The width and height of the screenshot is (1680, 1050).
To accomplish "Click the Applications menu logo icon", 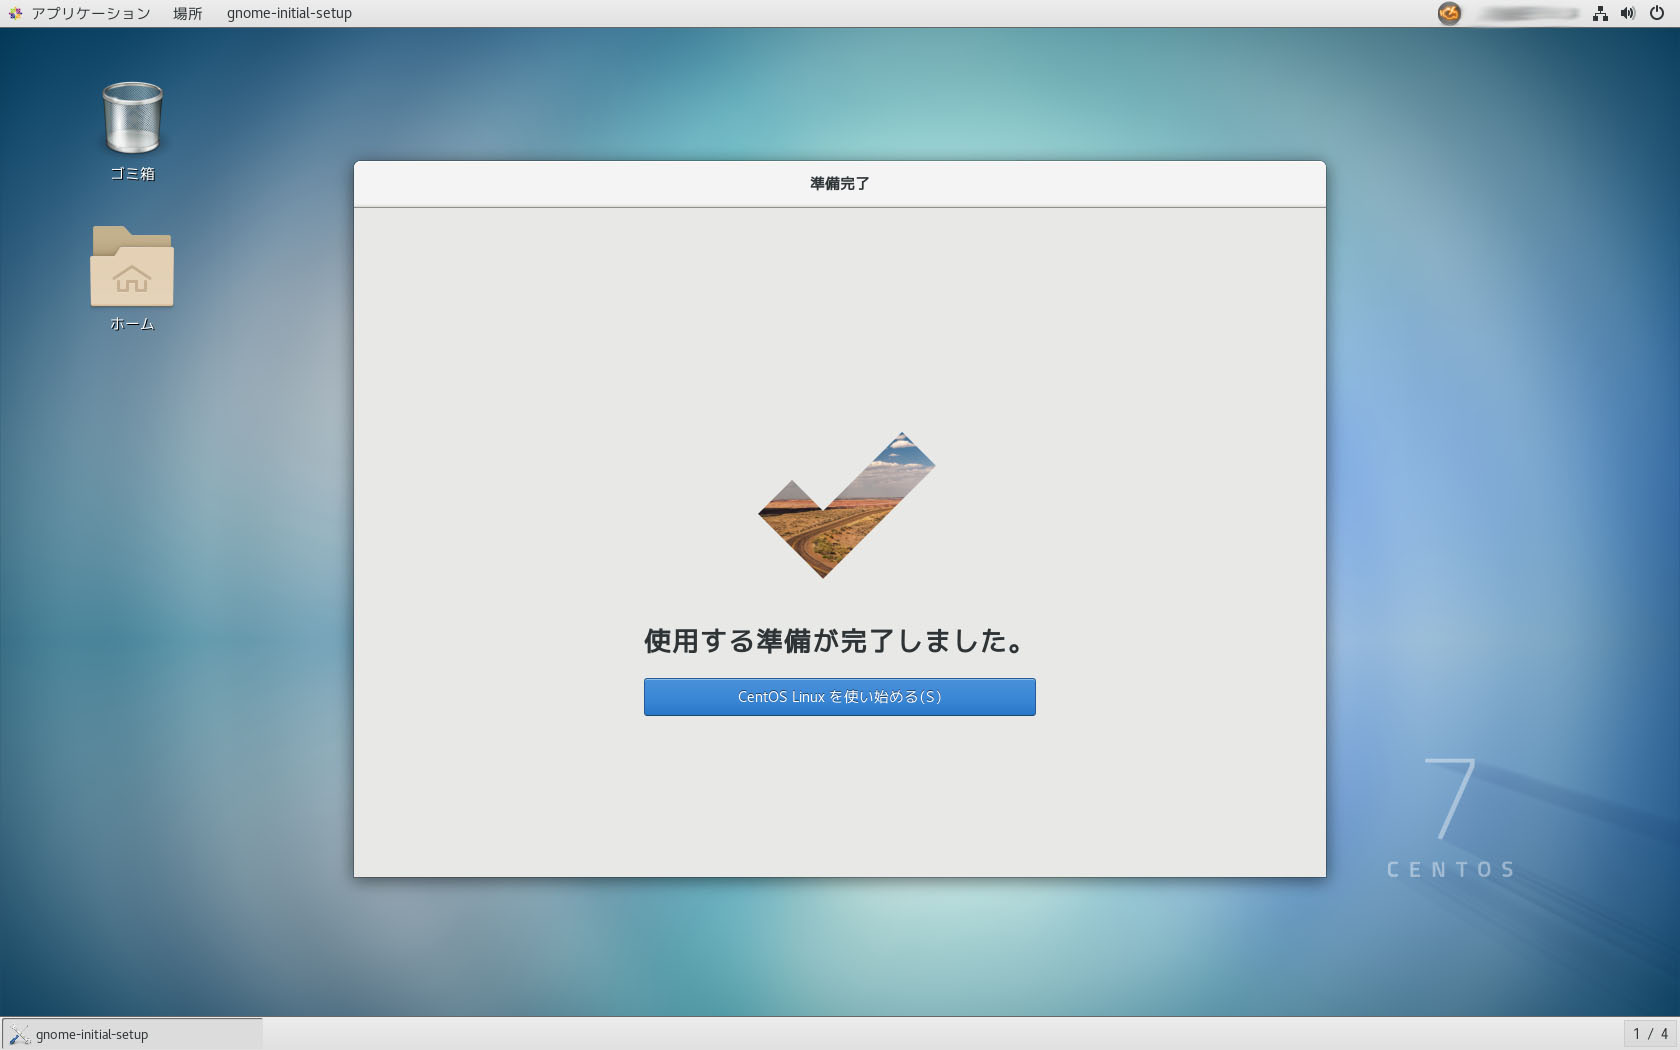I will click(x=15, y=13).
